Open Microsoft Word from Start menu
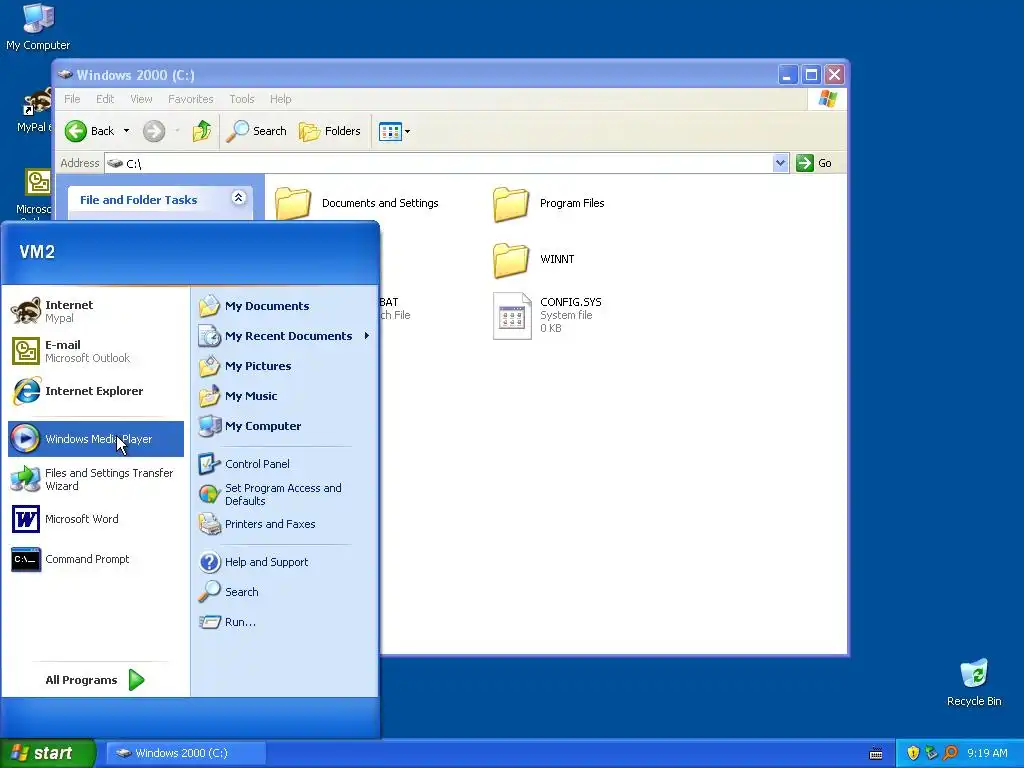 [x=96, y=519]
